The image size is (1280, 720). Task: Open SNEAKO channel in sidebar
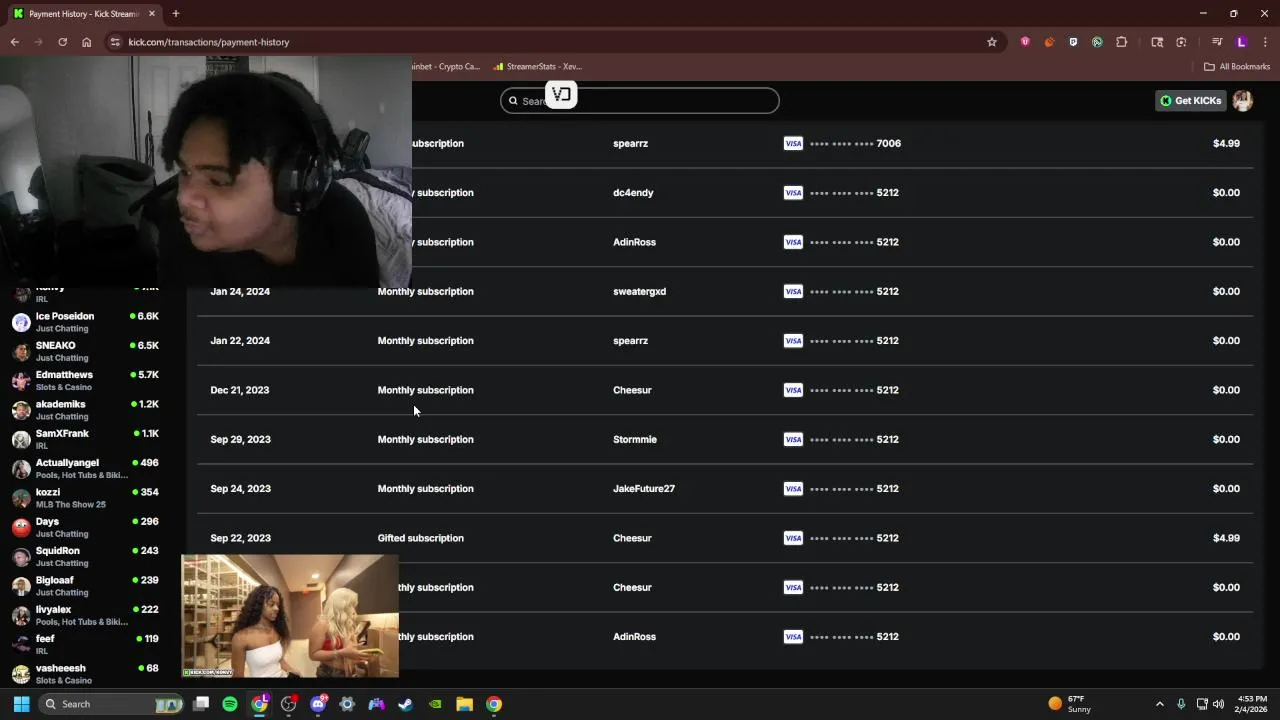tap(86, 351)
